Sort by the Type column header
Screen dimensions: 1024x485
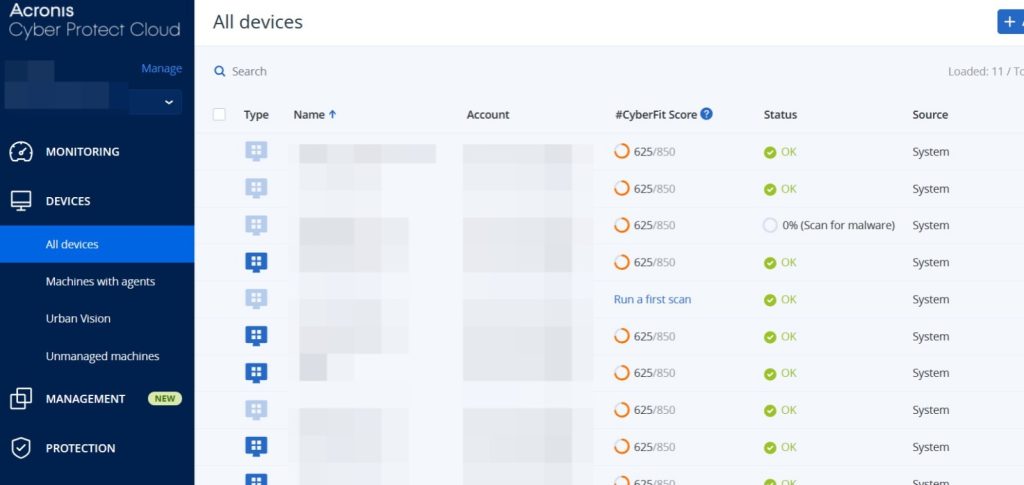[256, 114]
